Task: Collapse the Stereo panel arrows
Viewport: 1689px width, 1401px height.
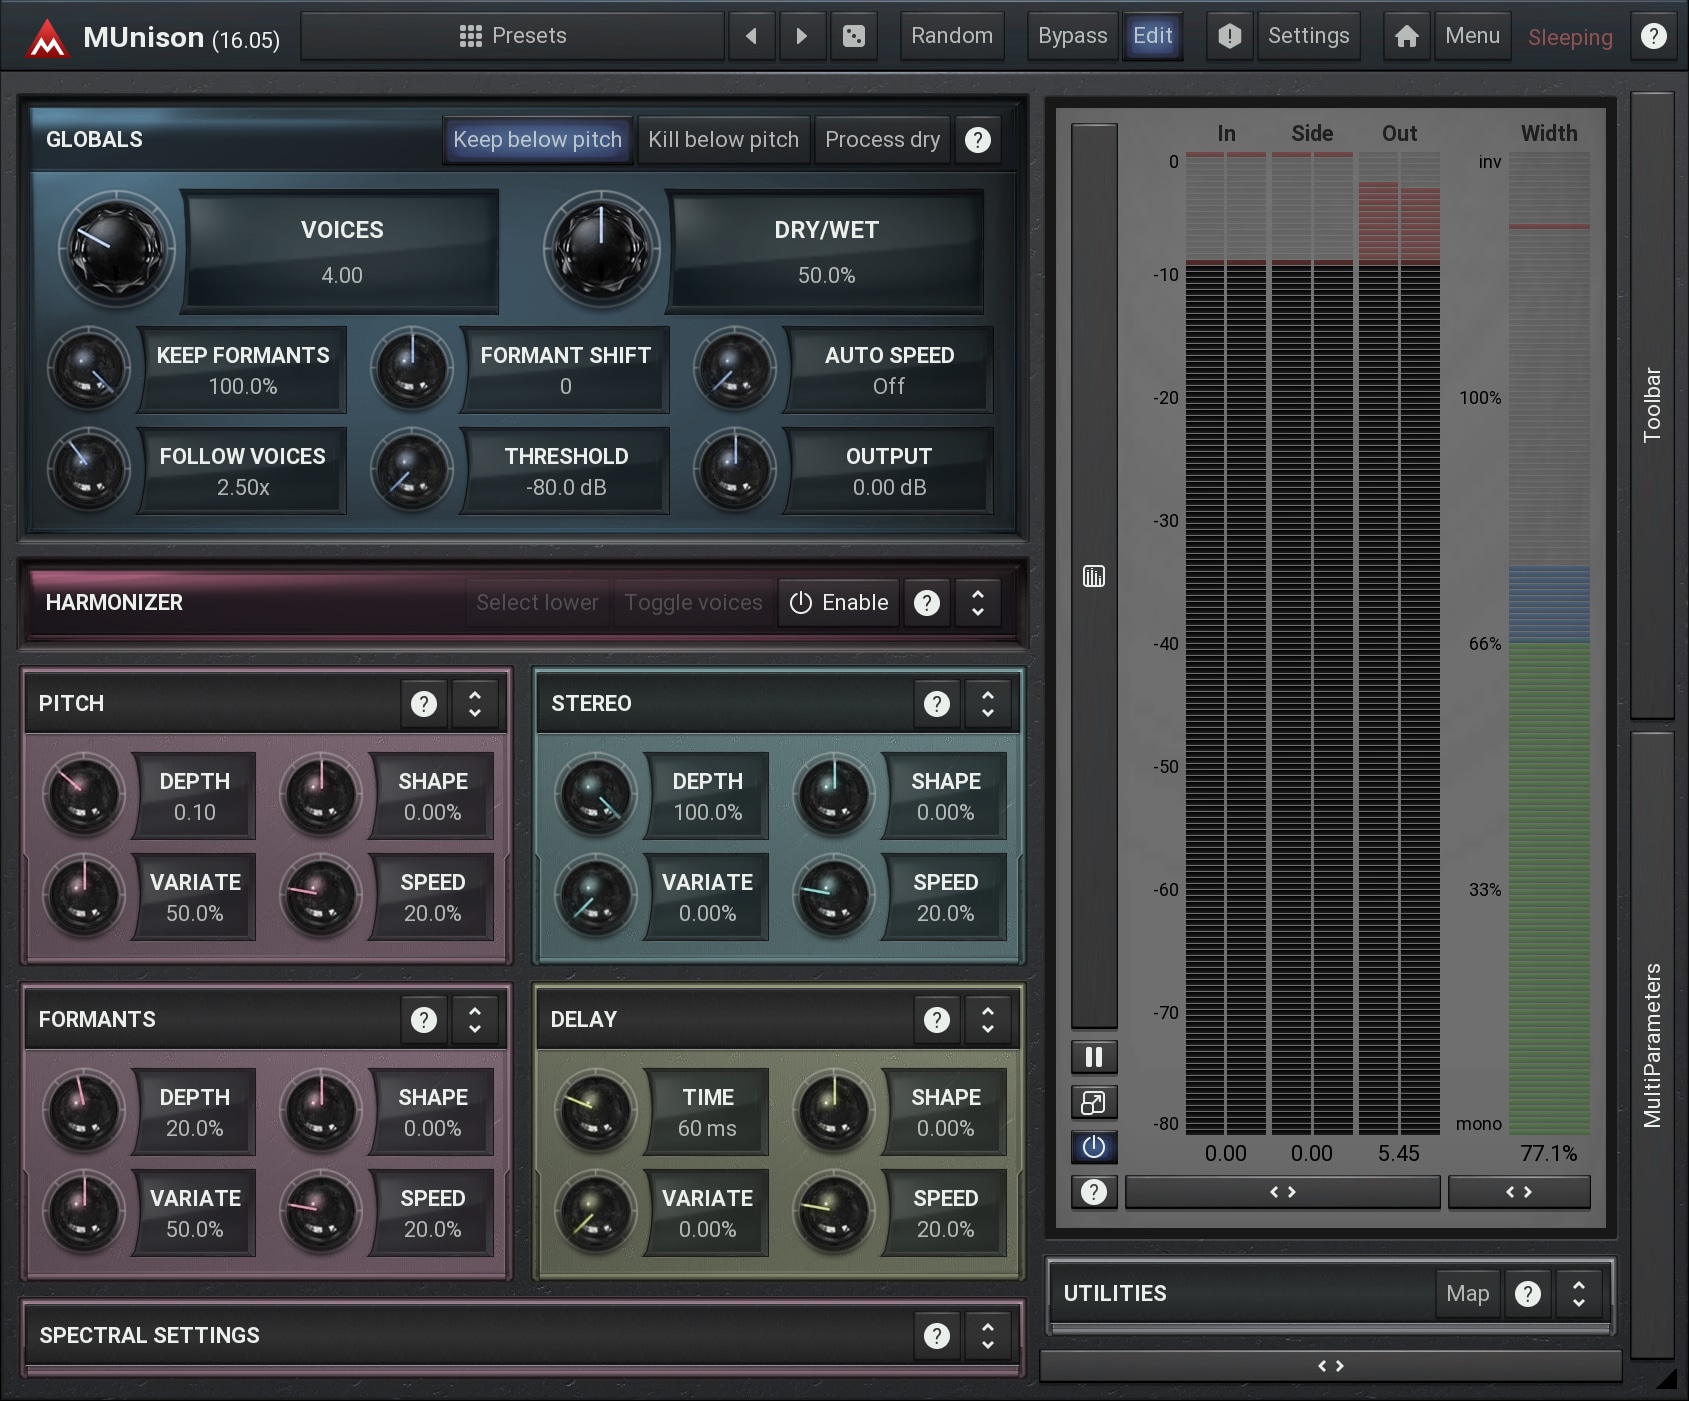Action: tap(988, 704)
